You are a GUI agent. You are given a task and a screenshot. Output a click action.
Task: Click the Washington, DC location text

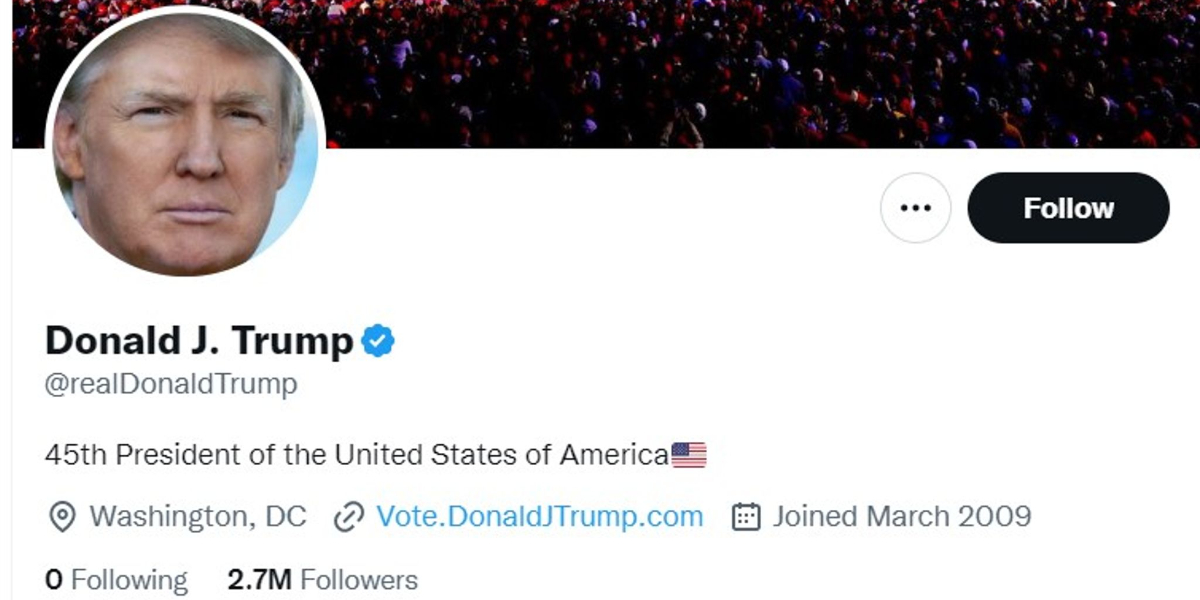coord(198,517)
